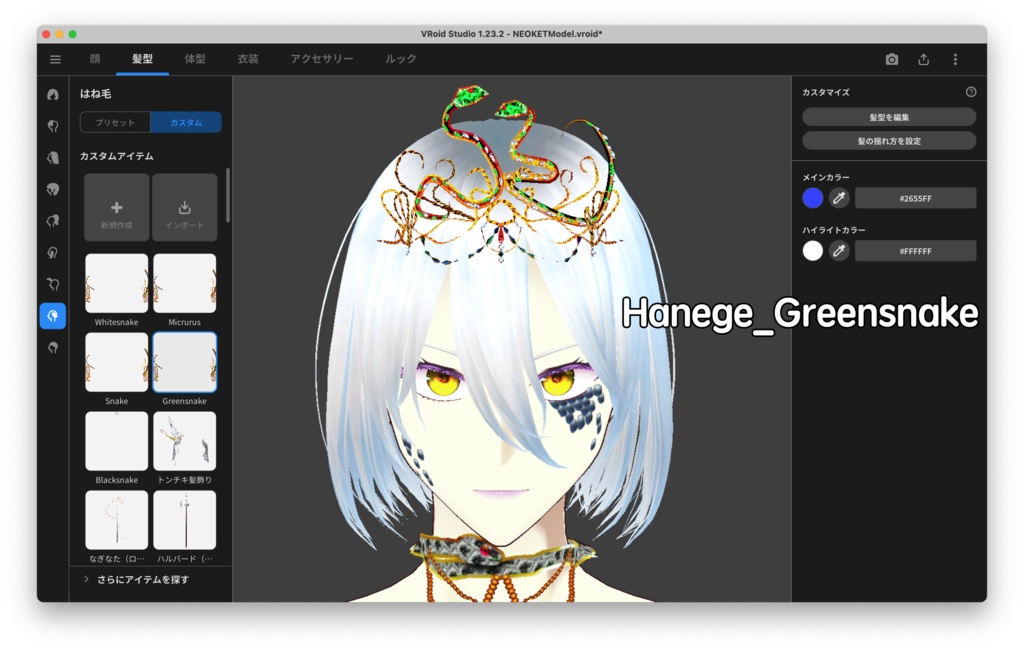This screenshot has height=651, width=1024.
Task: Open the hamburger menu icon at top left
Action: (55, 59)
